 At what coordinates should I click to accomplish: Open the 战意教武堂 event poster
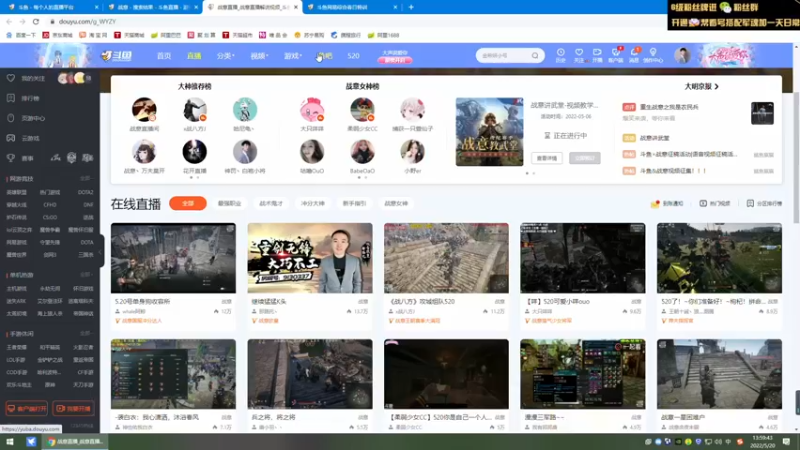click(x=489, y=132)
